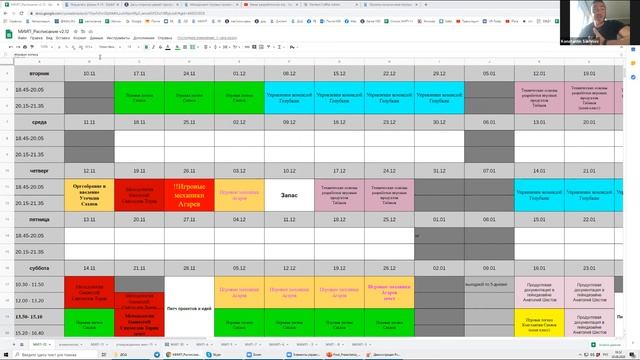Check cloud save status icon near title
The width and height of the screenshot is (640, 360).
coord(90,31)
